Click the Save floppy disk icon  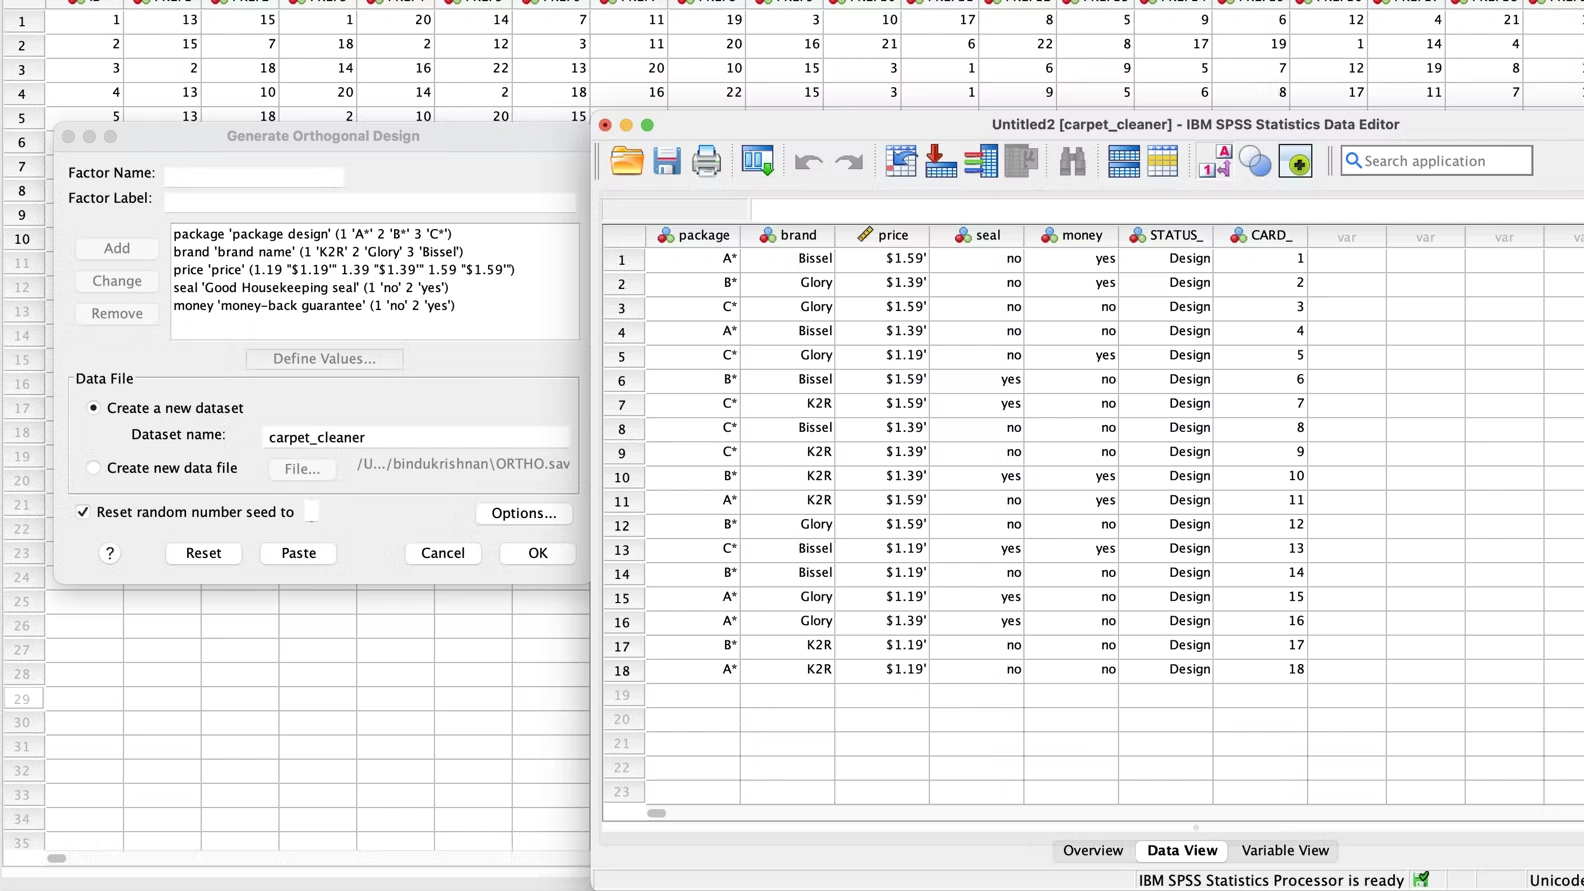[x=667, y=161]
